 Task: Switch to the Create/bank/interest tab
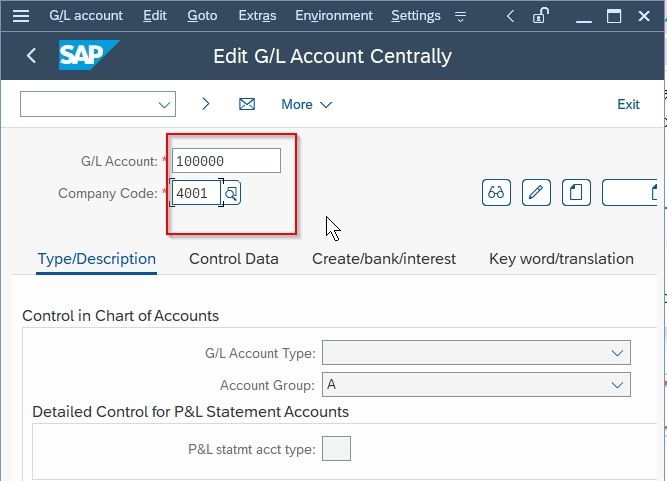point(384,259)
